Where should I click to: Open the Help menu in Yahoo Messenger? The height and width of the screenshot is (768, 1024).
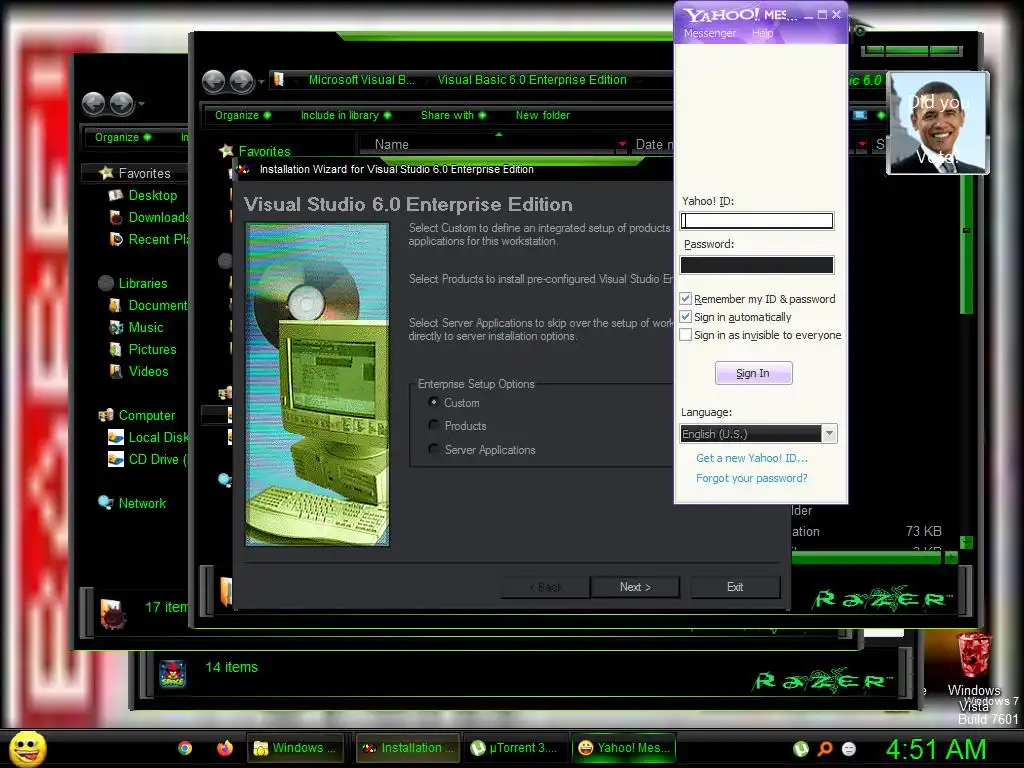pyautogui.click(x=762, y=33)
